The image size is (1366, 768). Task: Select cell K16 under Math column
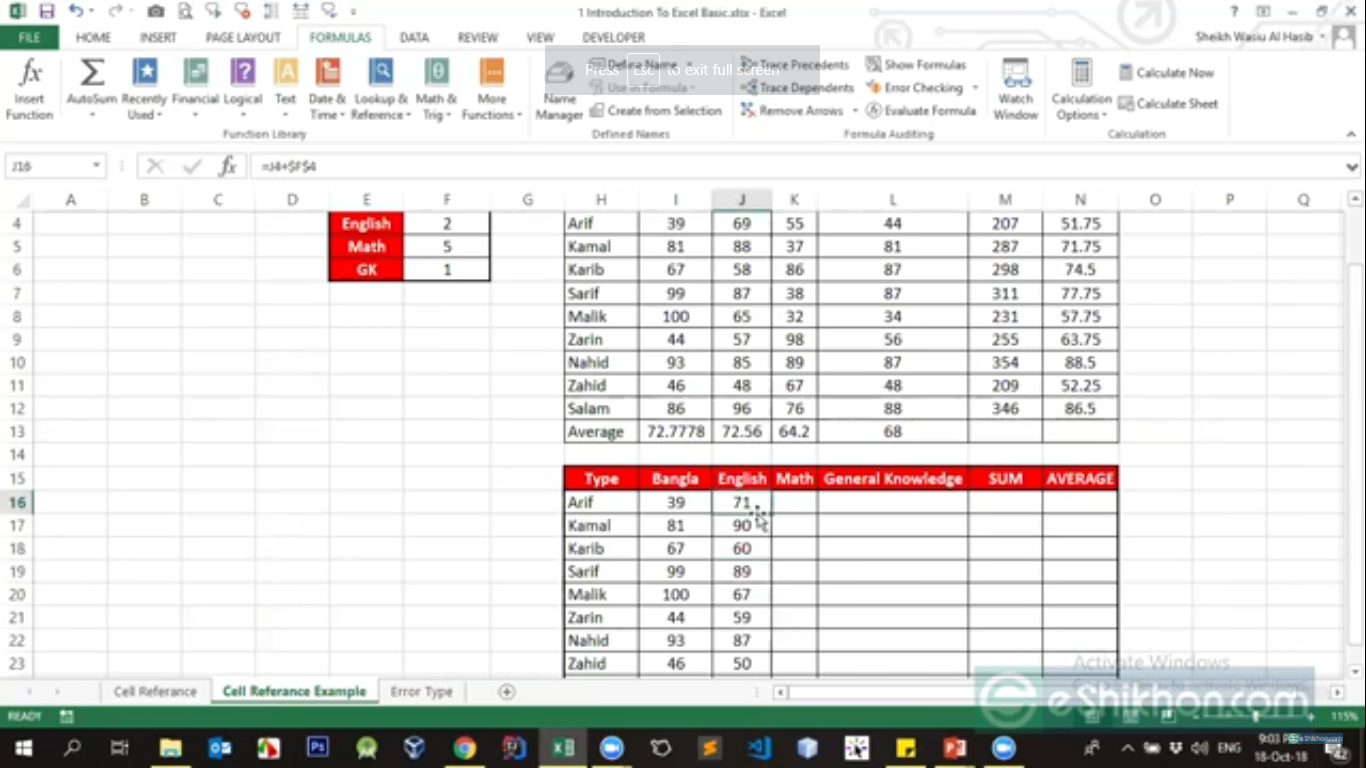click(x=794, y=502)
